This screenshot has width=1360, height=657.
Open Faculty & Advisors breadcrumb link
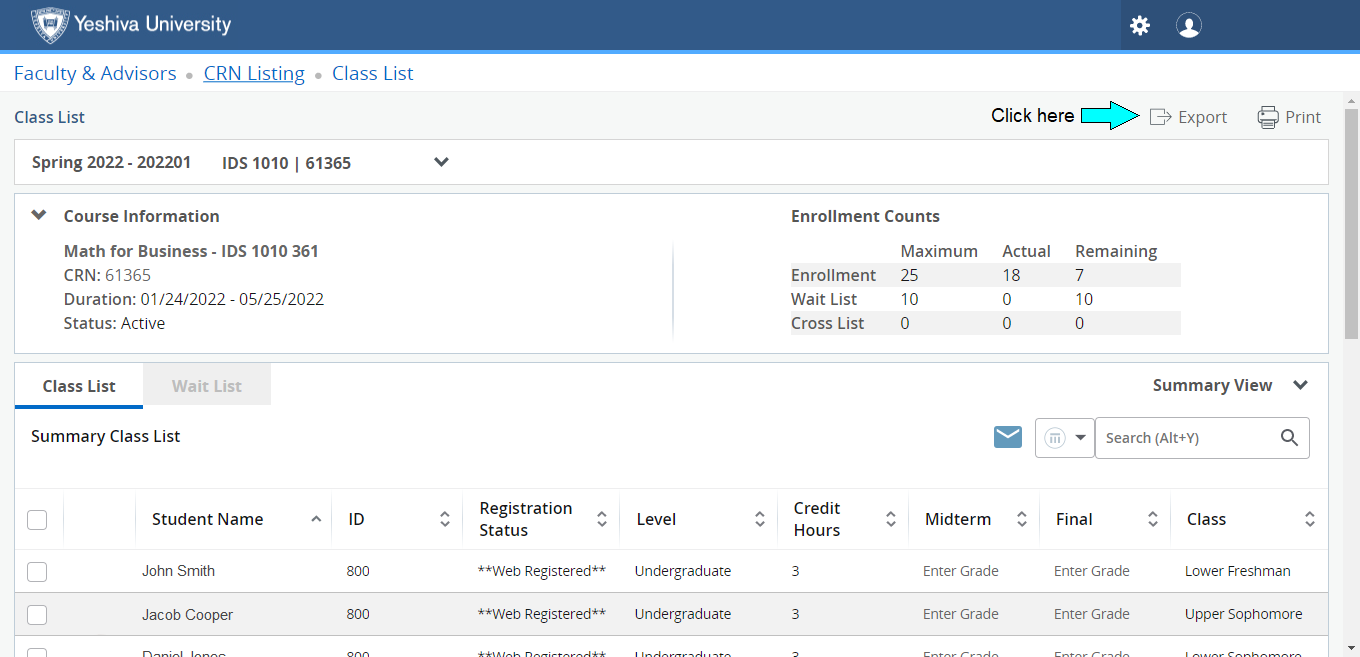coord(95,73)
